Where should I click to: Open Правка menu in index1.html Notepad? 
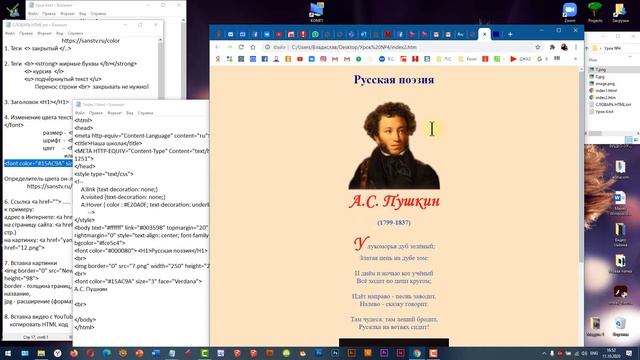pos(96,113)
